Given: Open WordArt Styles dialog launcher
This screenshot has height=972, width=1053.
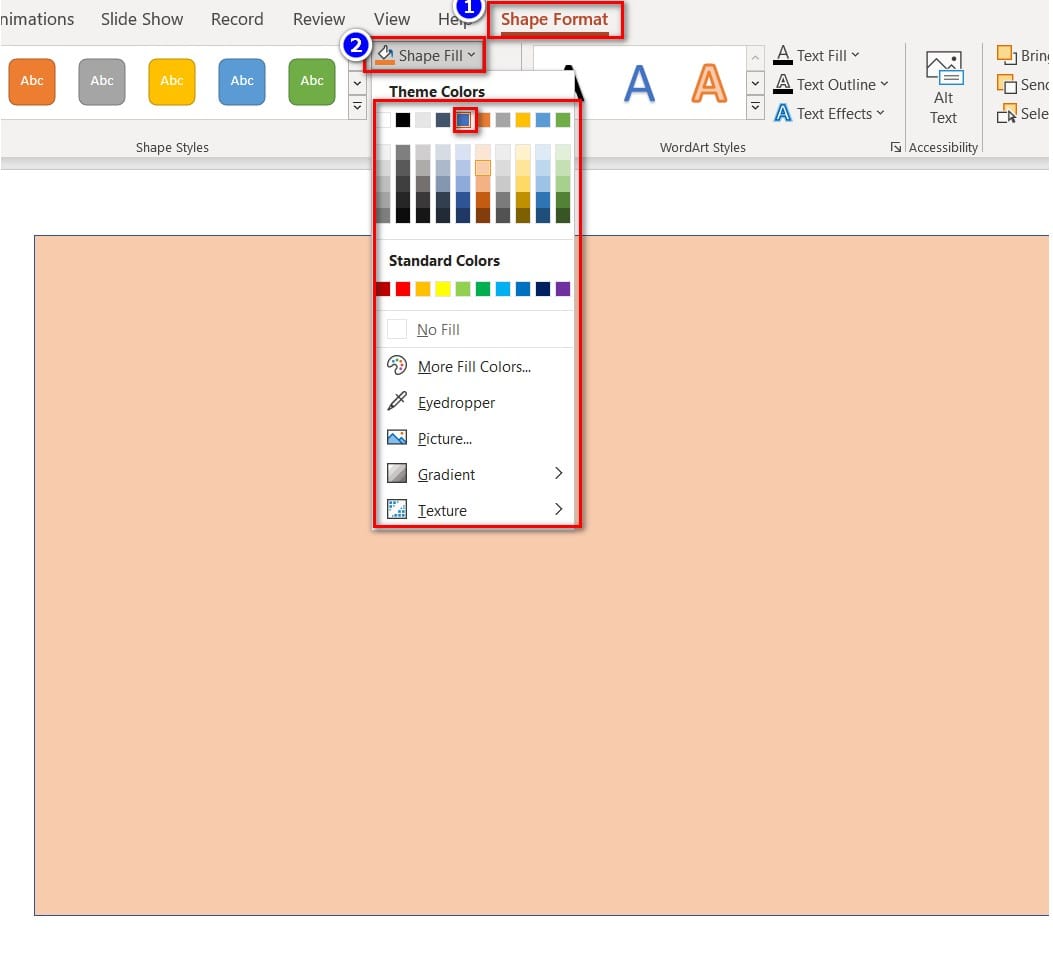Looking at the screenshot, I should click(895, 147).
